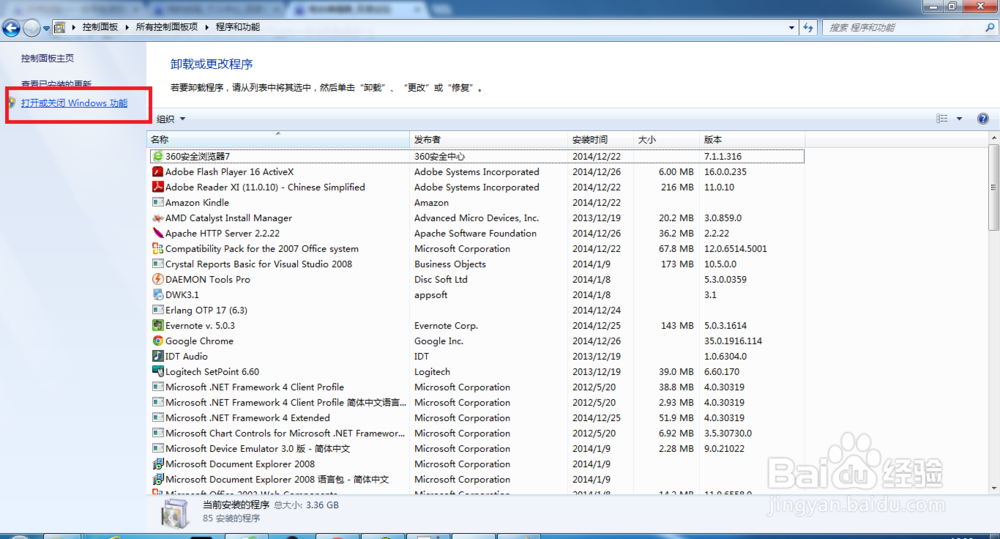Click the Logitech SetPoint 6.60 icon
Image resolution: width=1000 pixels, height=539 pixels.
(x=158, y=371)
